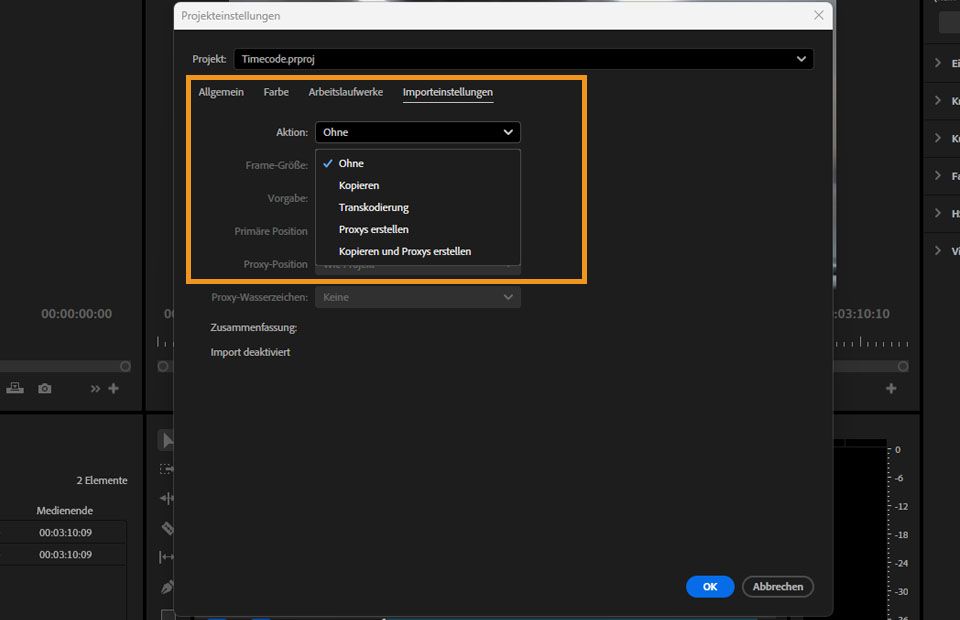Expand the fourth right panel section
Image resolution: width=960 pixels, height=620 pixels.
(x=937, y=176)
